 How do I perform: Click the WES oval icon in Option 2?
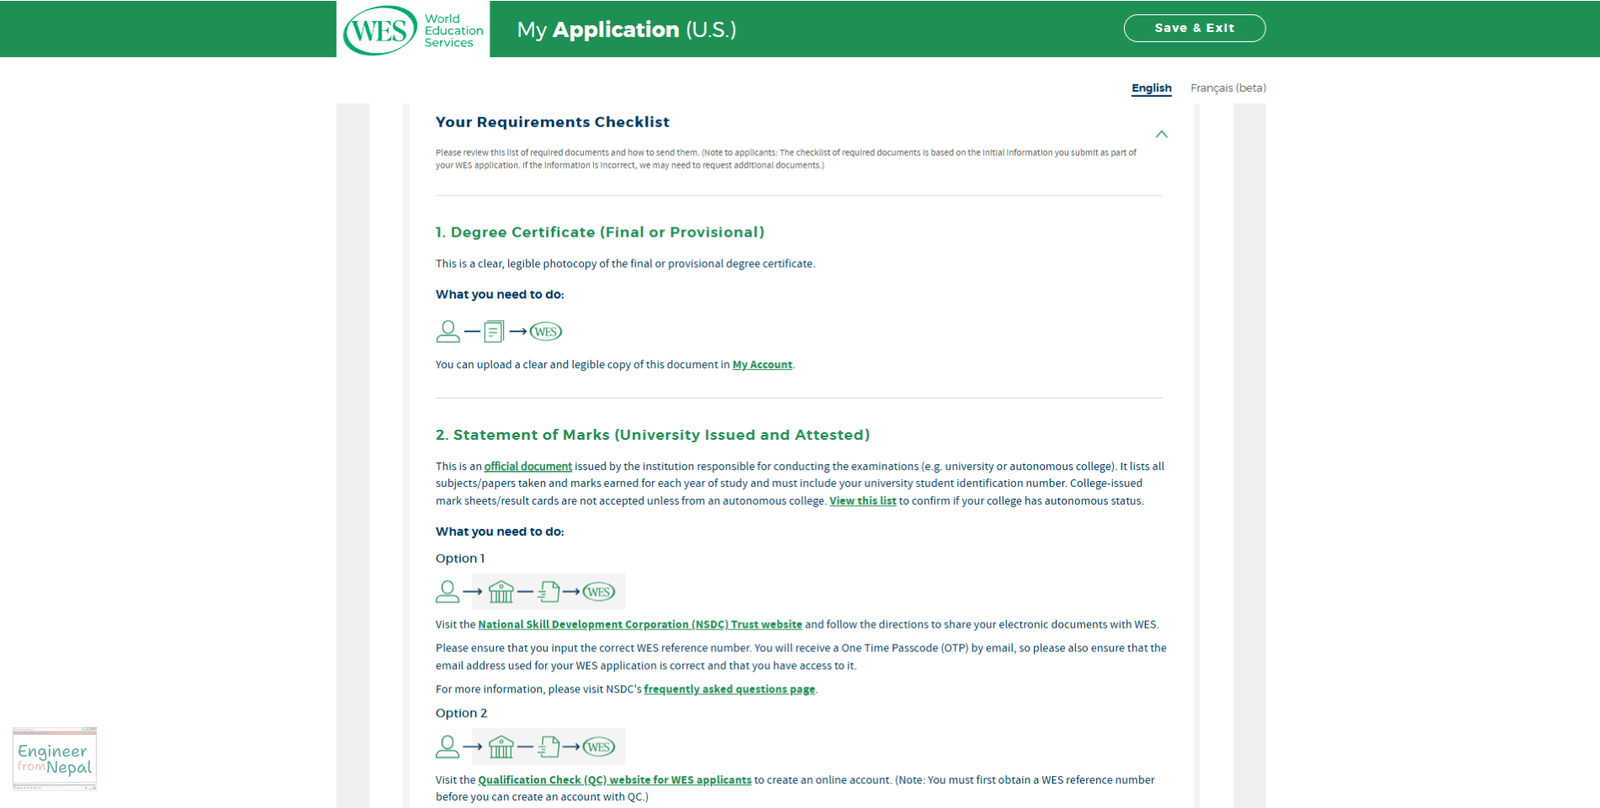[x=599, y=747]
